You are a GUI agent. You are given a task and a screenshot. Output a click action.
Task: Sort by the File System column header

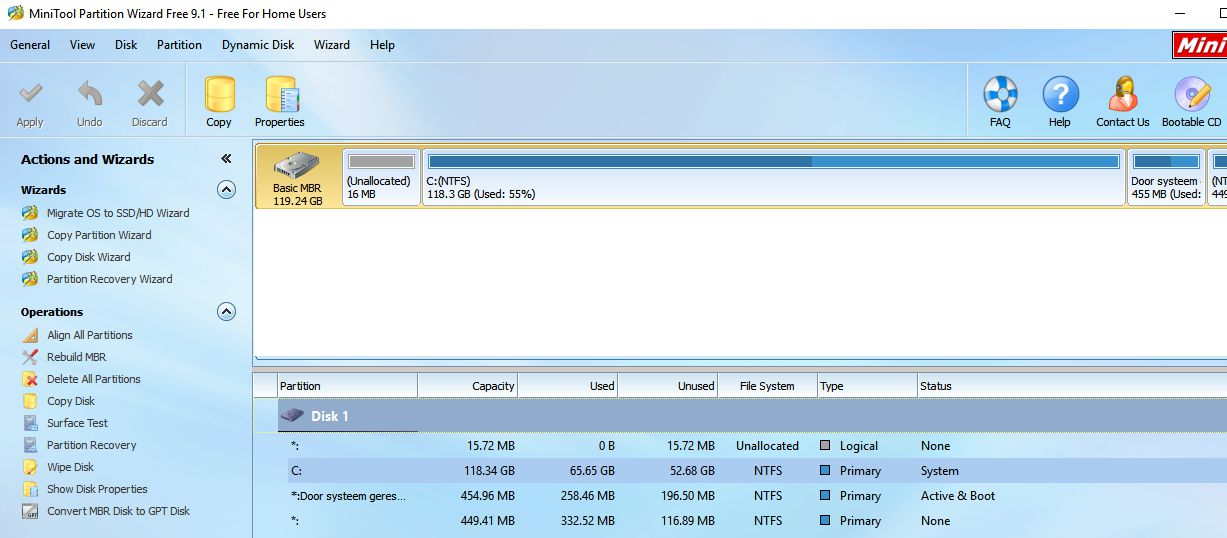[x=768, y=386]
